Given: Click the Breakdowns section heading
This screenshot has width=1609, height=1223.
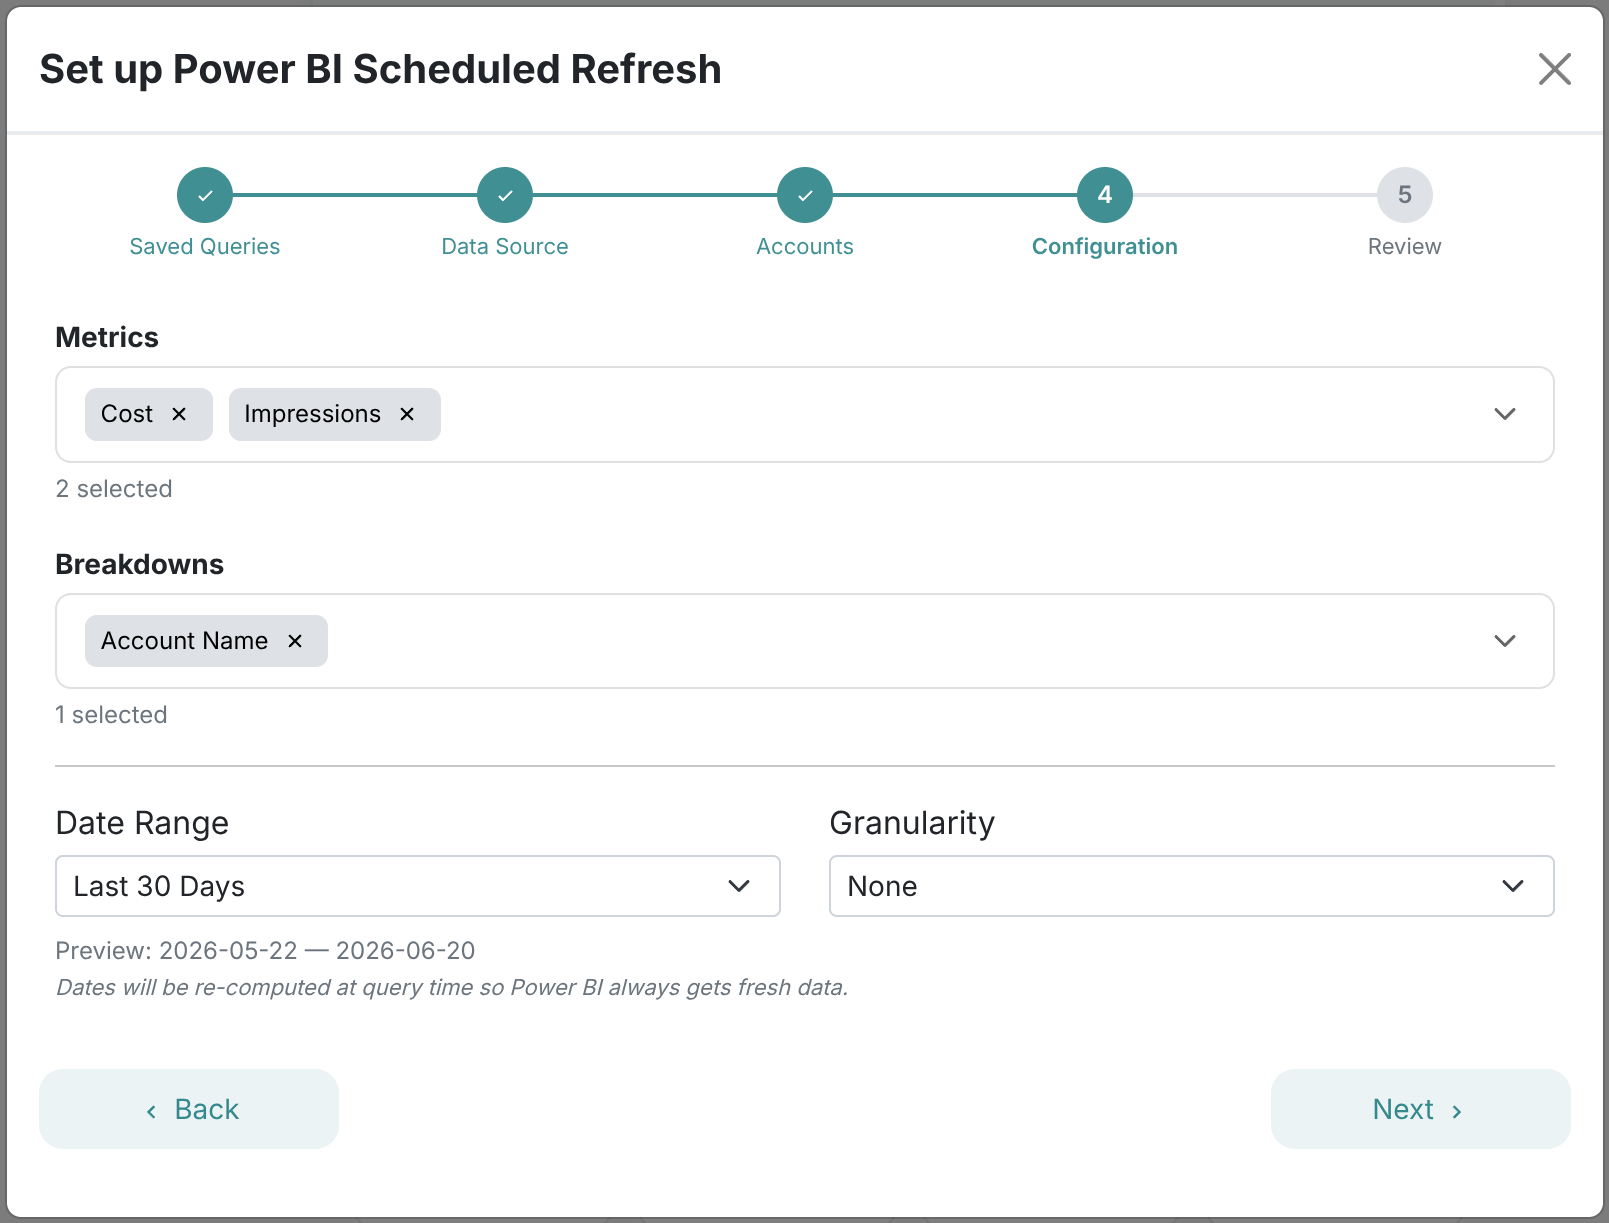Looking at the screenshot, I should [x=140, y=565].
